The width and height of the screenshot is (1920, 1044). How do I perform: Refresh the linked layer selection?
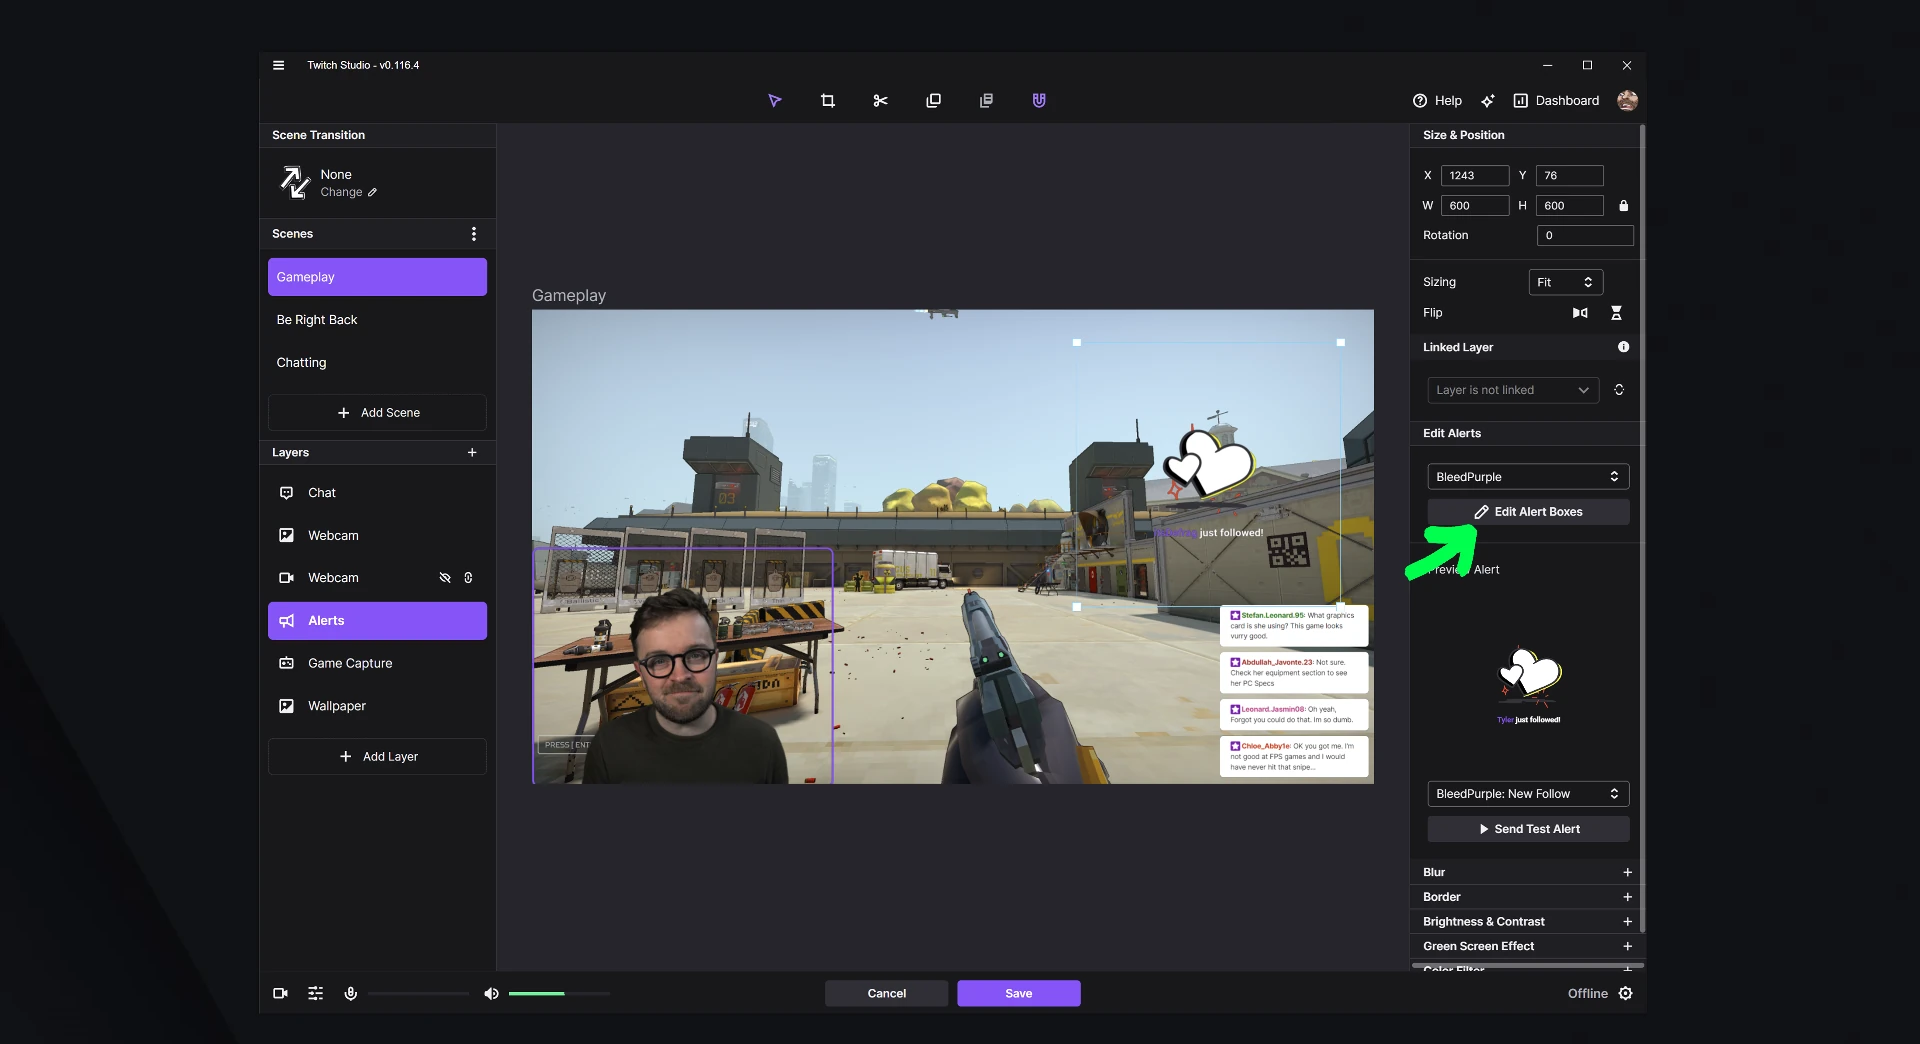1619,390
